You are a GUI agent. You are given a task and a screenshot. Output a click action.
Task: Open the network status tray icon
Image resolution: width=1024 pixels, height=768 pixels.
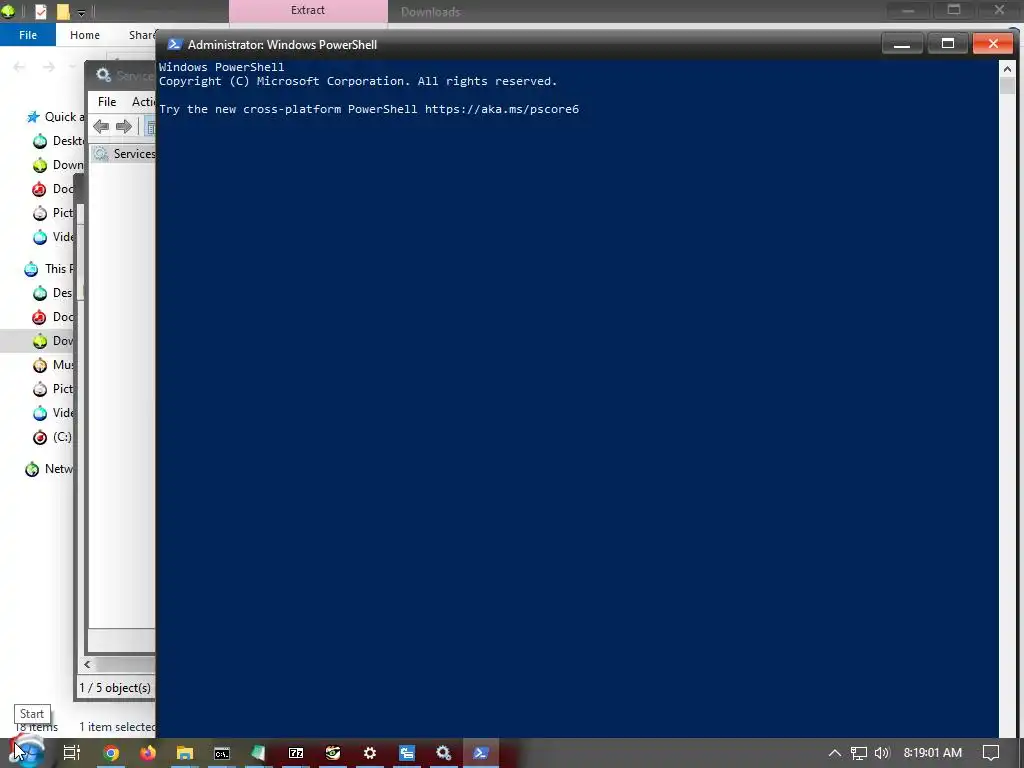pyautogui.click(x=858, y=753)
